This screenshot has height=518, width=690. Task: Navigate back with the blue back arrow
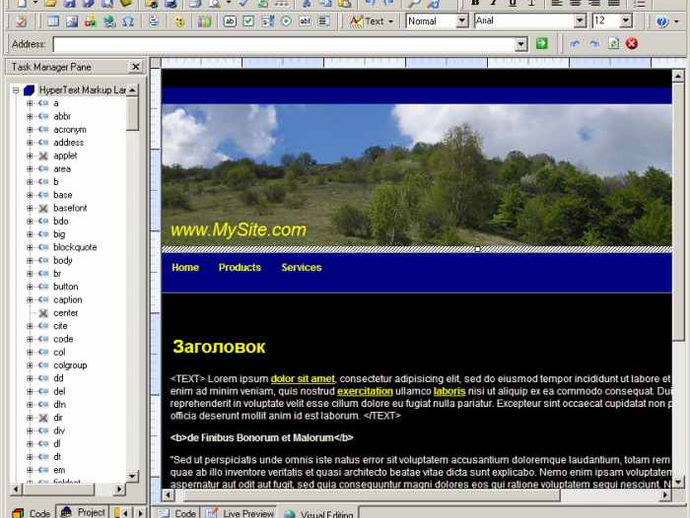click(x=575, y=44)
